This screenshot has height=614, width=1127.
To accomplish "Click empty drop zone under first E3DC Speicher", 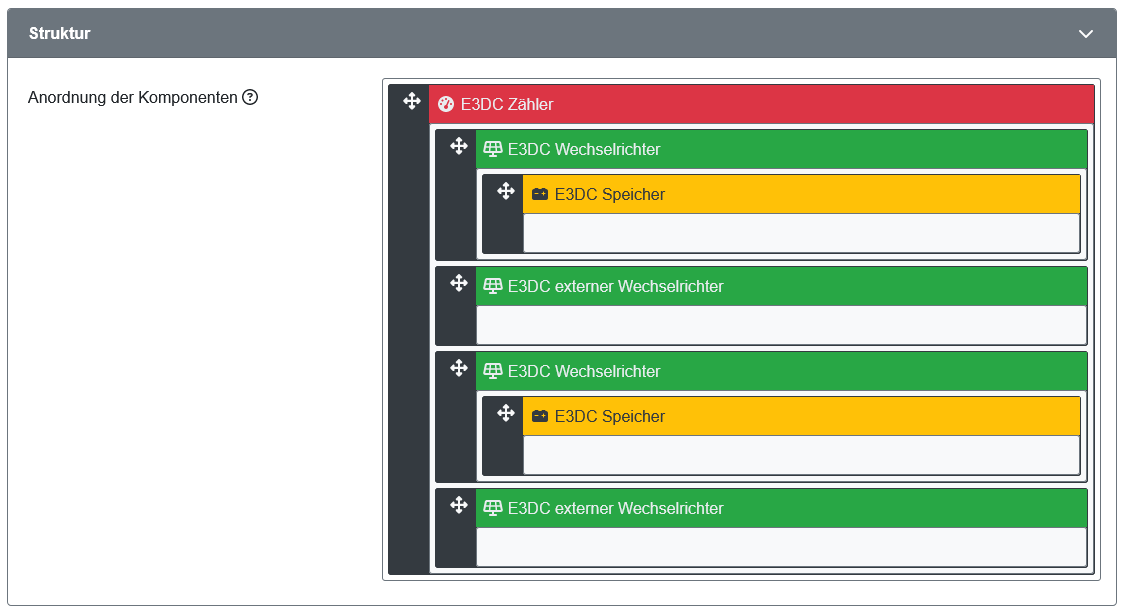I will coord(801,233).
